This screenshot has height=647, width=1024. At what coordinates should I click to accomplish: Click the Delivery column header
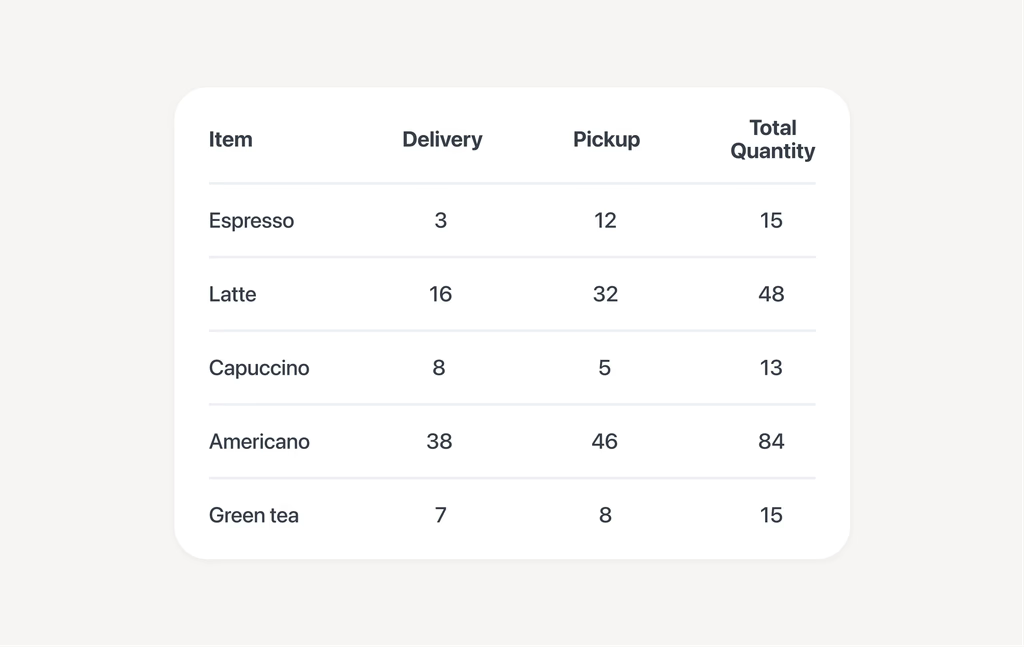(442, 139)
